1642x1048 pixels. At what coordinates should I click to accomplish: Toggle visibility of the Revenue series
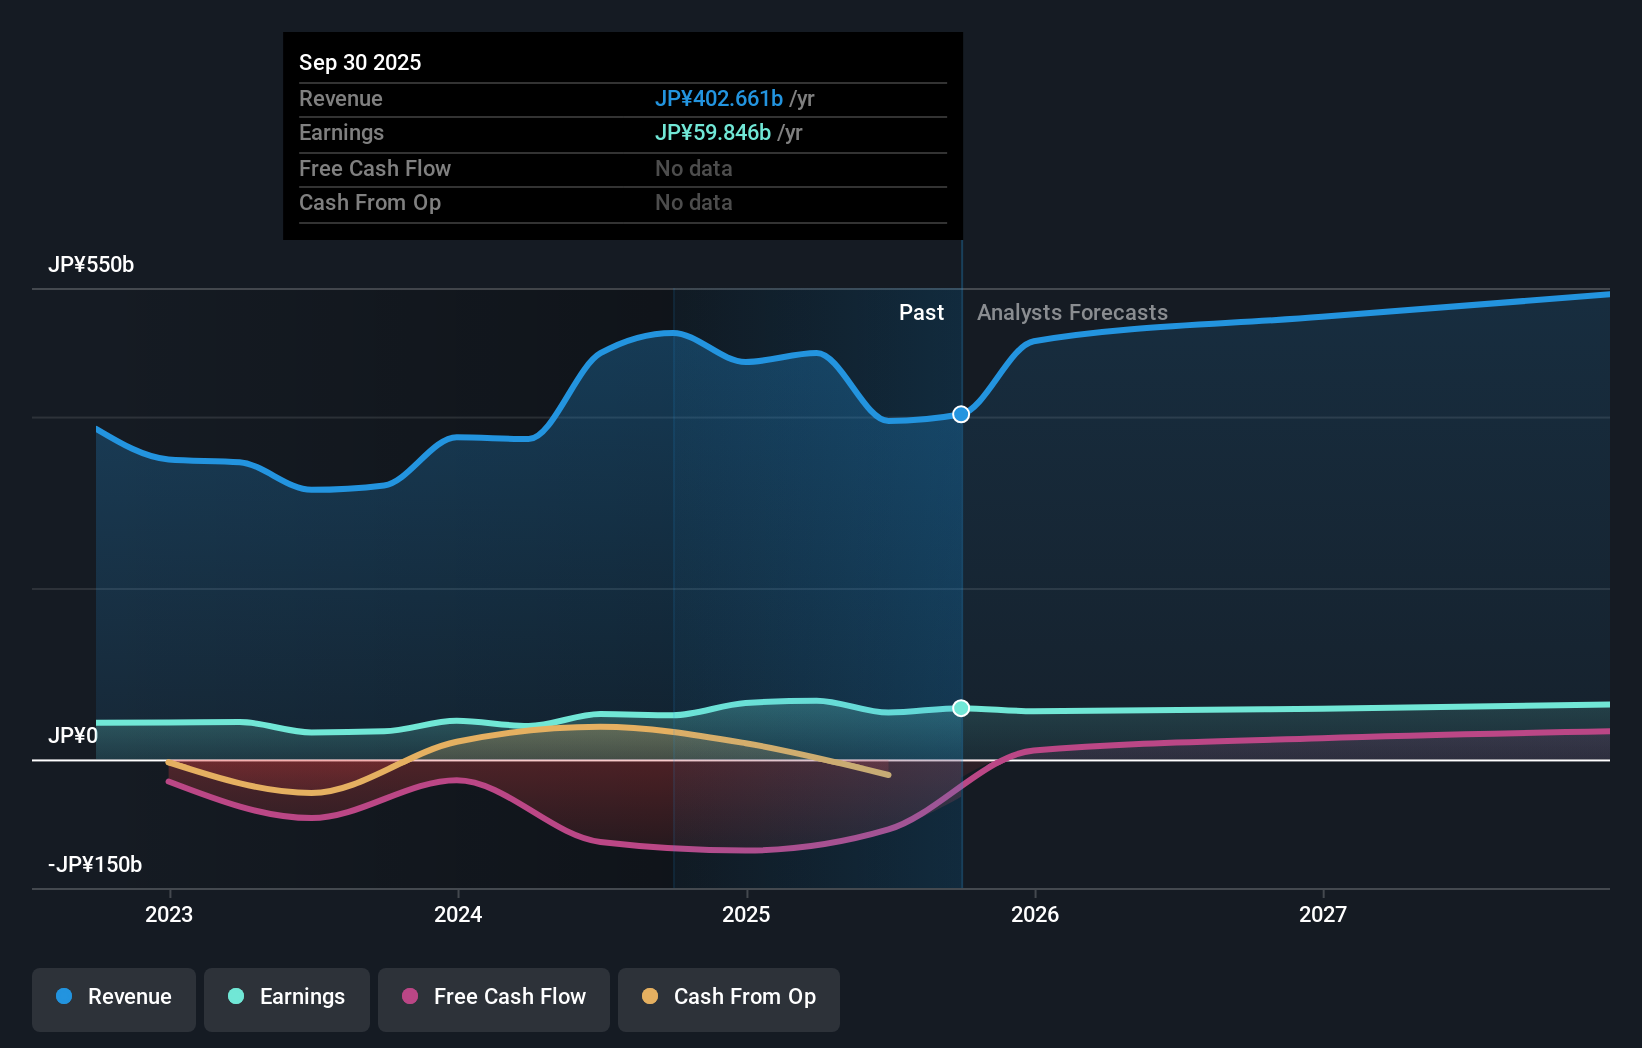click(113, 997)
